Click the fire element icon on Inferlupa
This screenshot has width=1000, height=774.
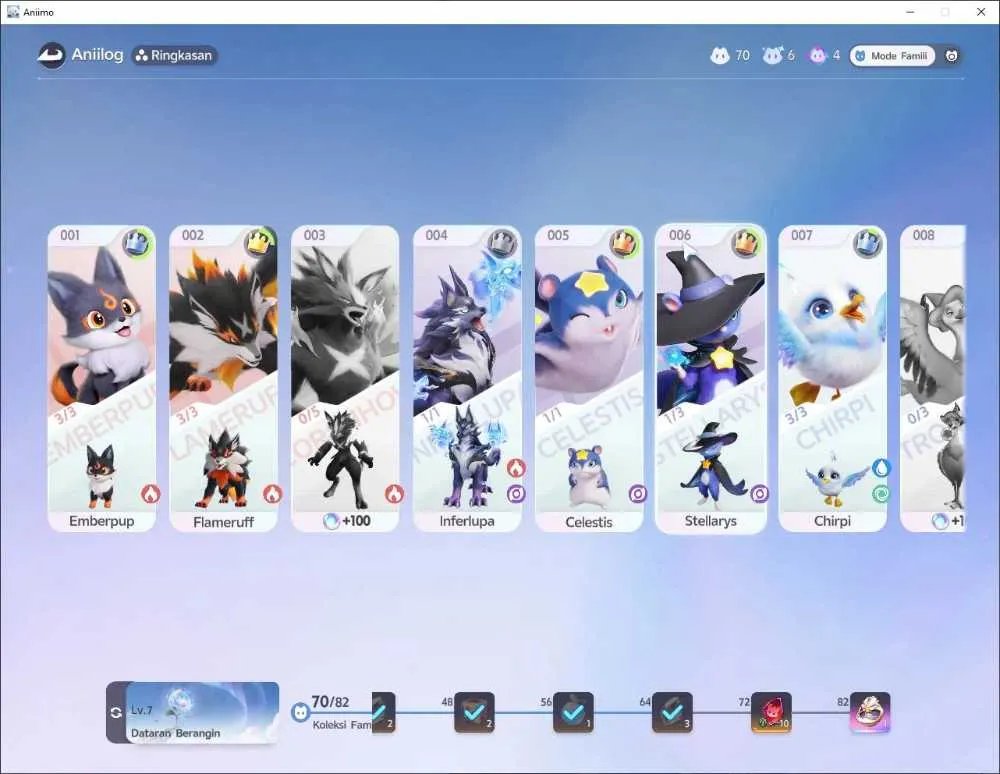click(x=516, y=468)
